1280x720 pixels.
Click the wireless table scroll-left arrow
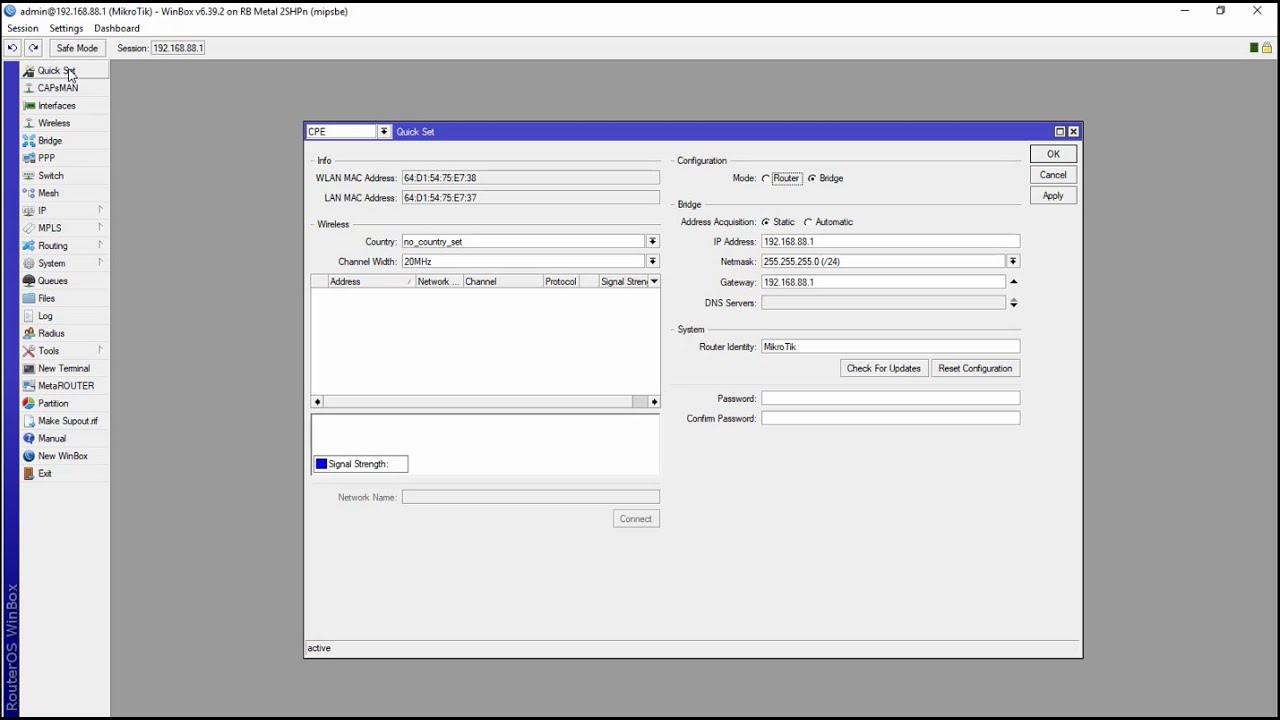tap(317, 402)
